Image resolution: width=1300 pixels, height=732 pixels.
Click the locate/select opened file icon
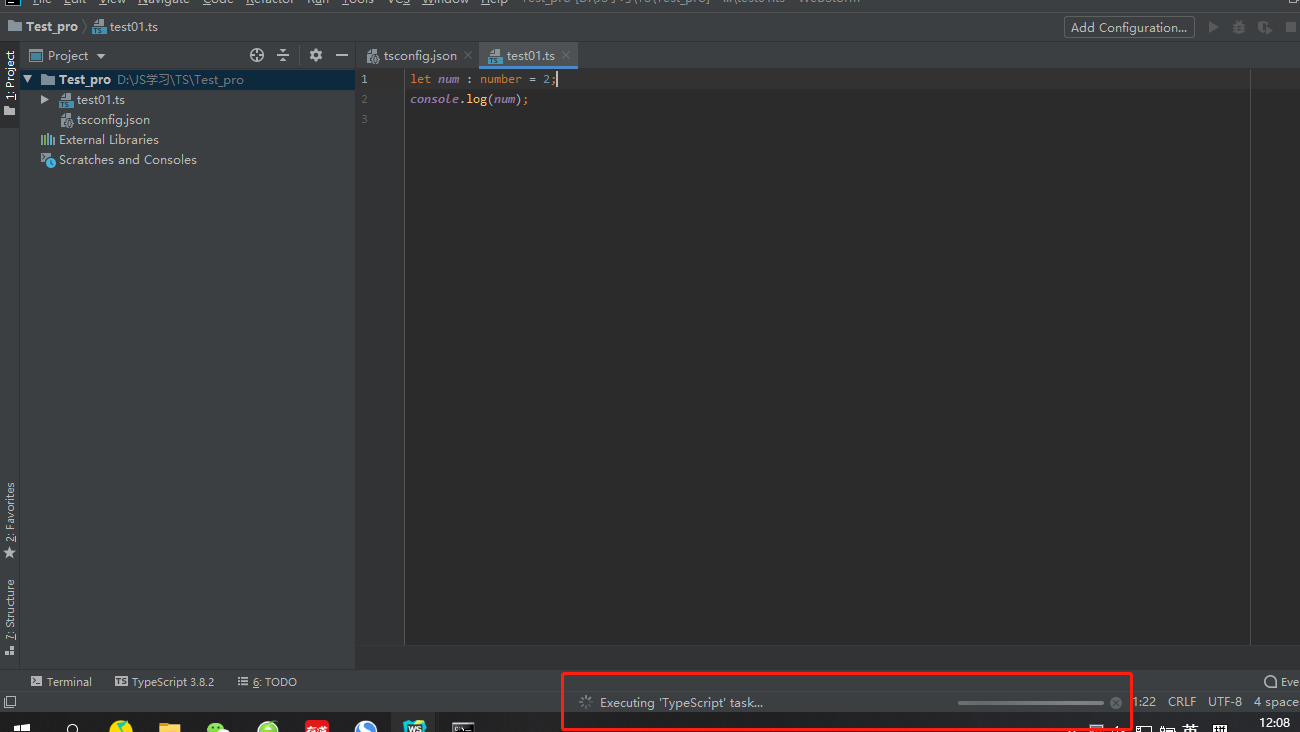click(x=257, y=55)
